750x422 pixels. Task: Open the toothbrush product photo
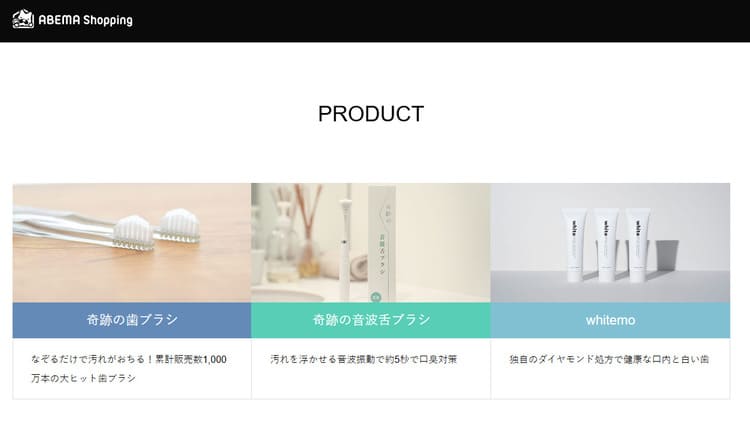pyautogui.click(x=132, y=243)
